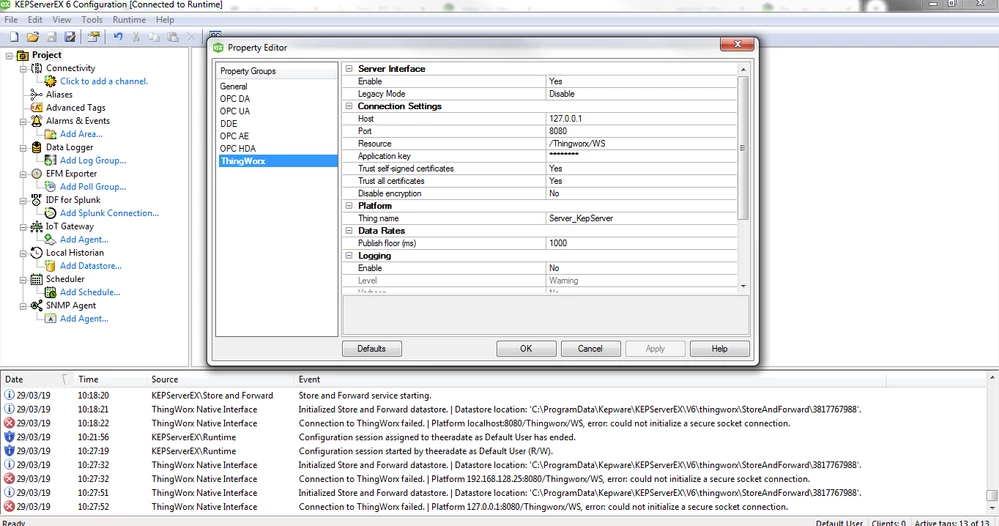This screenshot has height=526, width=999.
Task: Click the Cut scissors toolbar icon
Action: tap(136, 37)
